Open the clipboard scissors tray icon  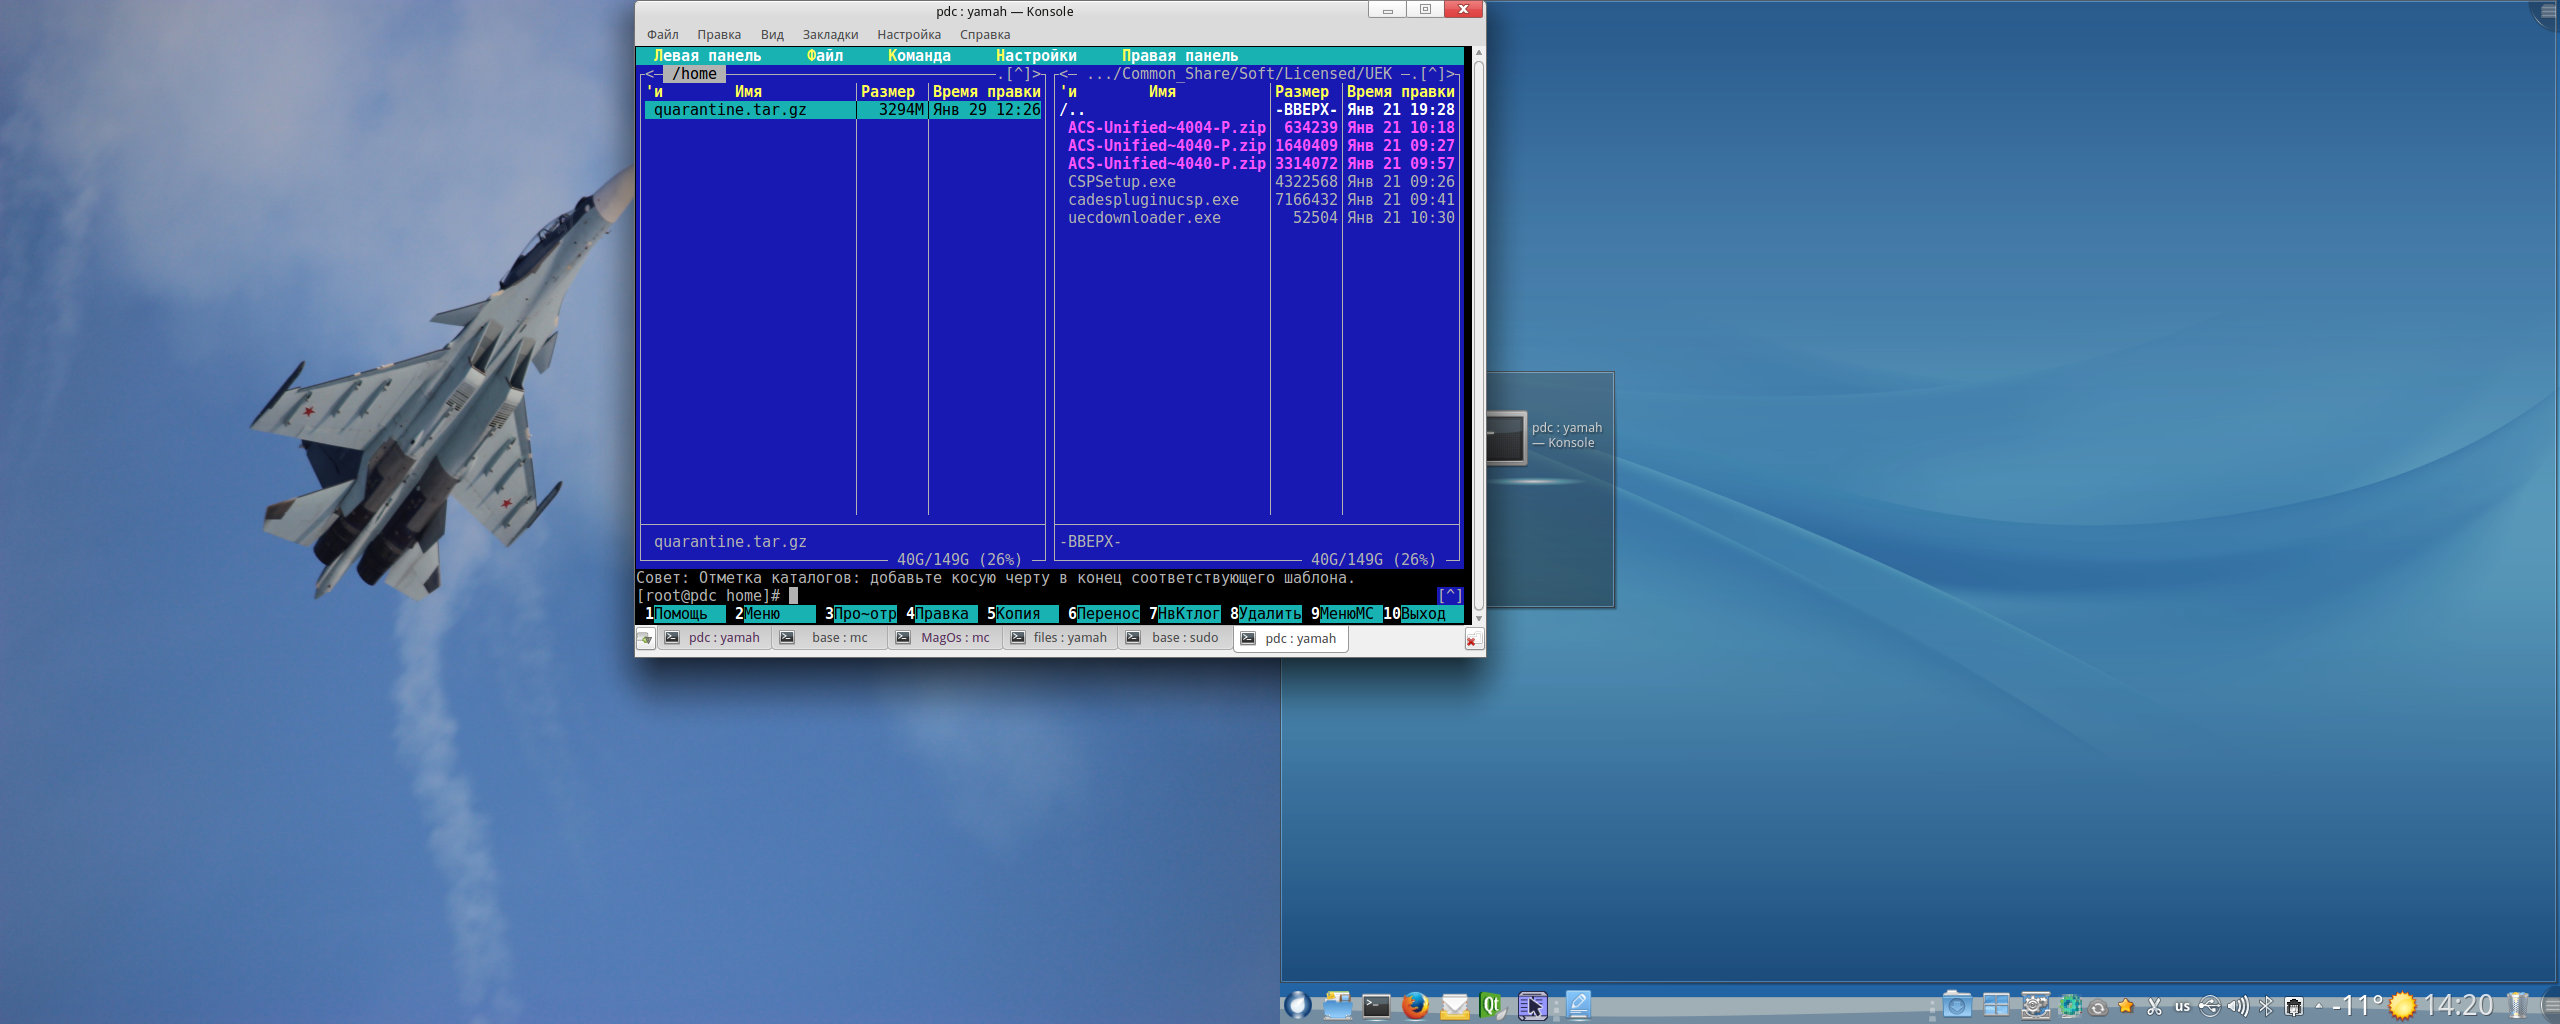(x=2154, y=1006)
